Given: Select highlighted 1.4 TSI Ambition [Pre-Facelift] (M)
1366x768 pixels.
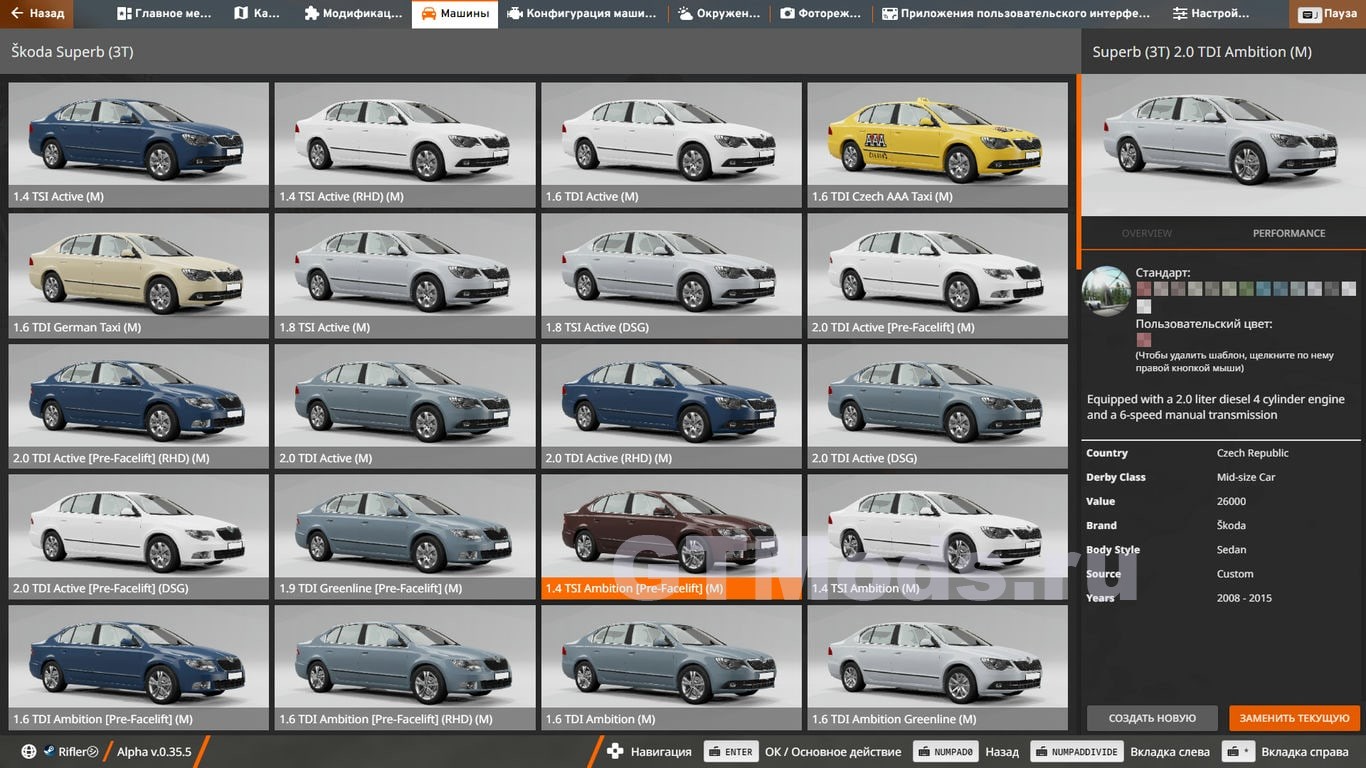Looking at the screenshot, I should pos(671,537).
